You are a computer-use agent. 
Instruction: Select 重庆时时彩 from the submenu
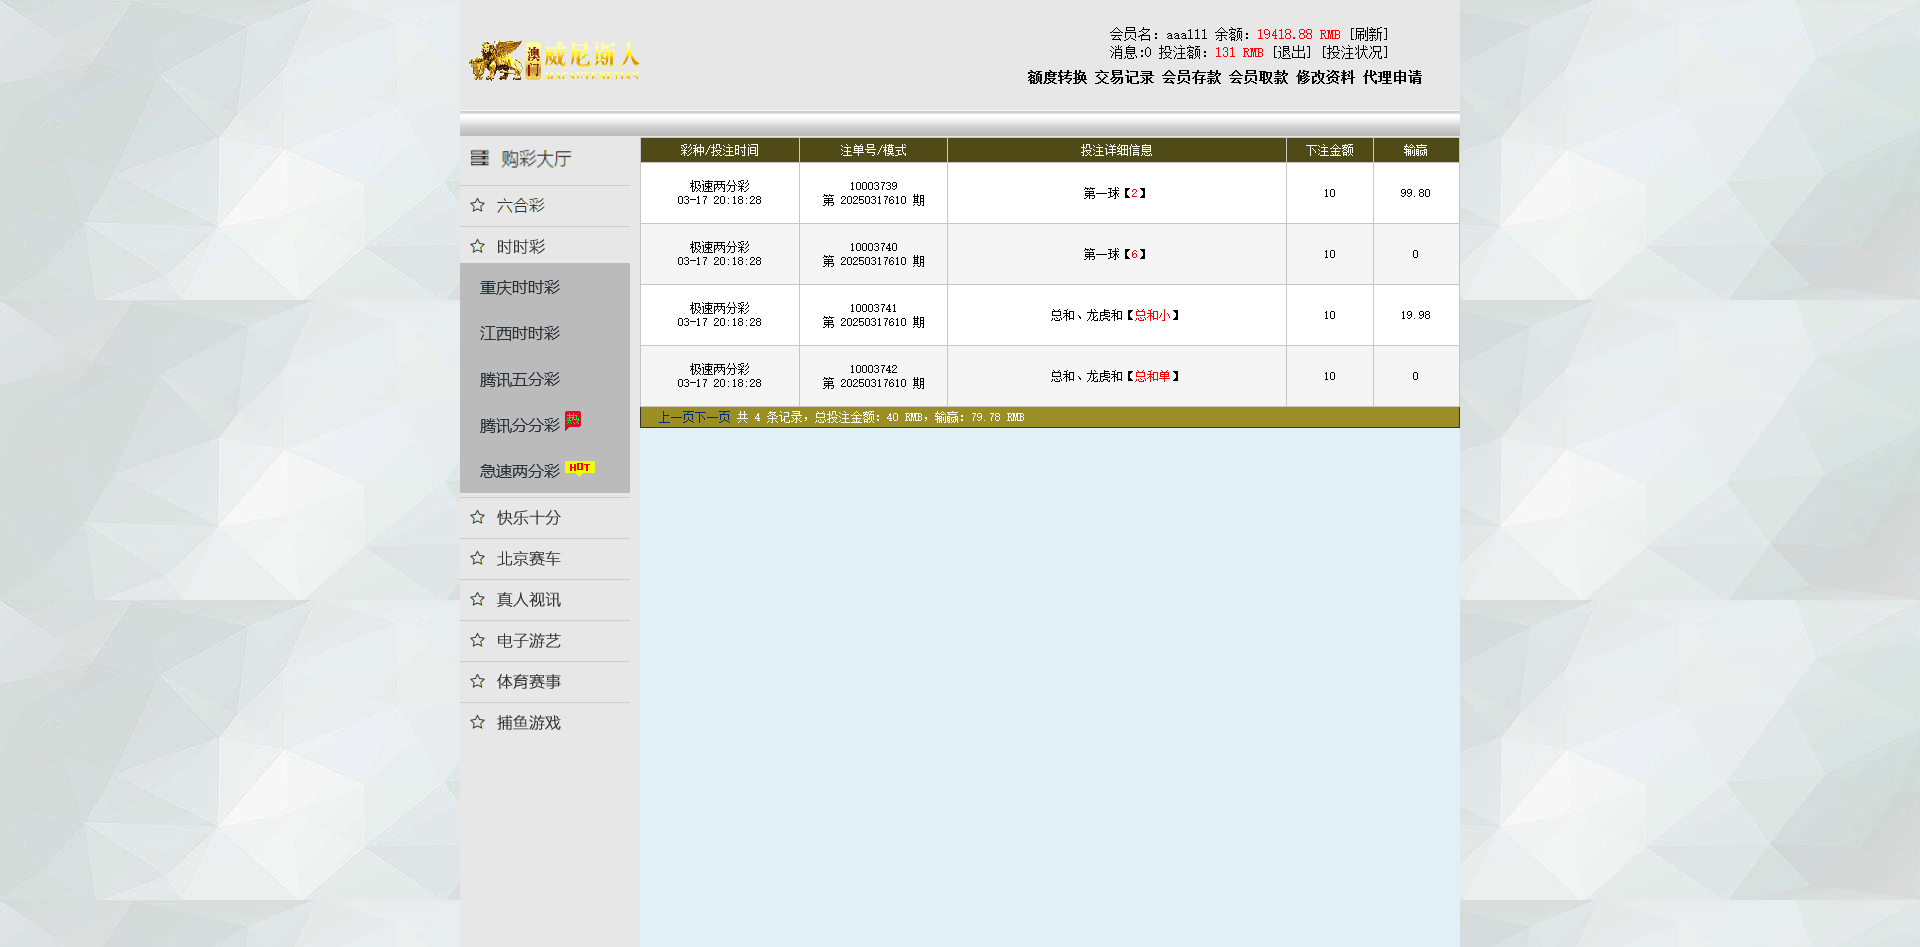pos(519,288)
